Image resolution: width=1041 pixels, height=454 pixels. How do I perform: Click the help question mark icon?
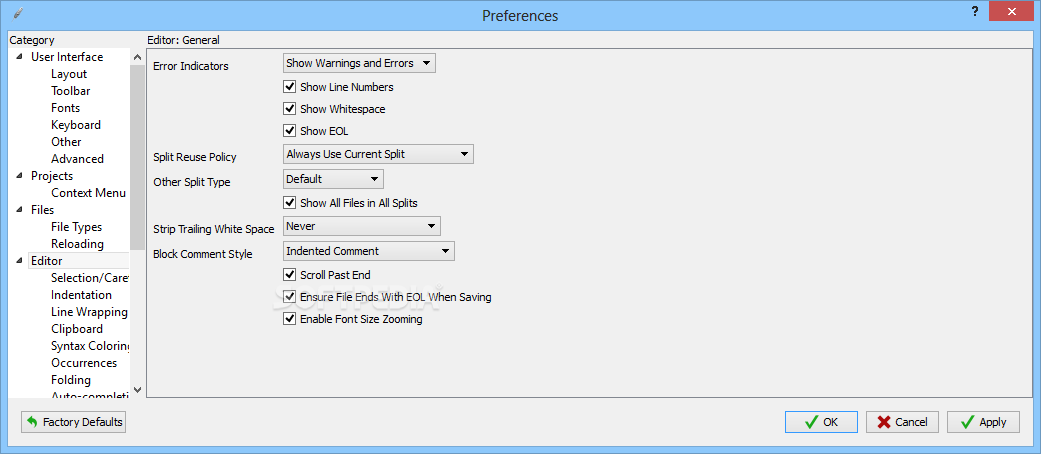tap(975, 12)
